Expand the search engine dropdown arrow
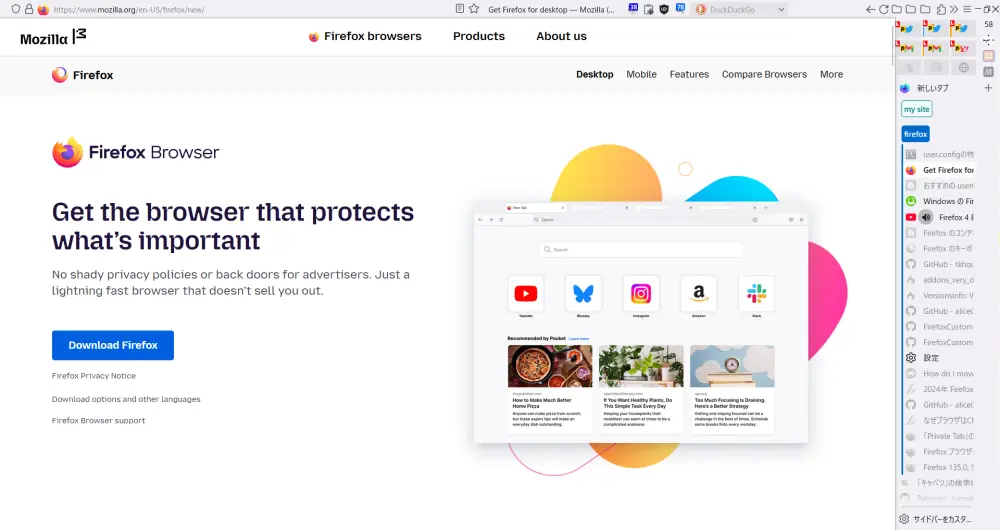This screenshot has width=1000, height=530. (781, 10)
